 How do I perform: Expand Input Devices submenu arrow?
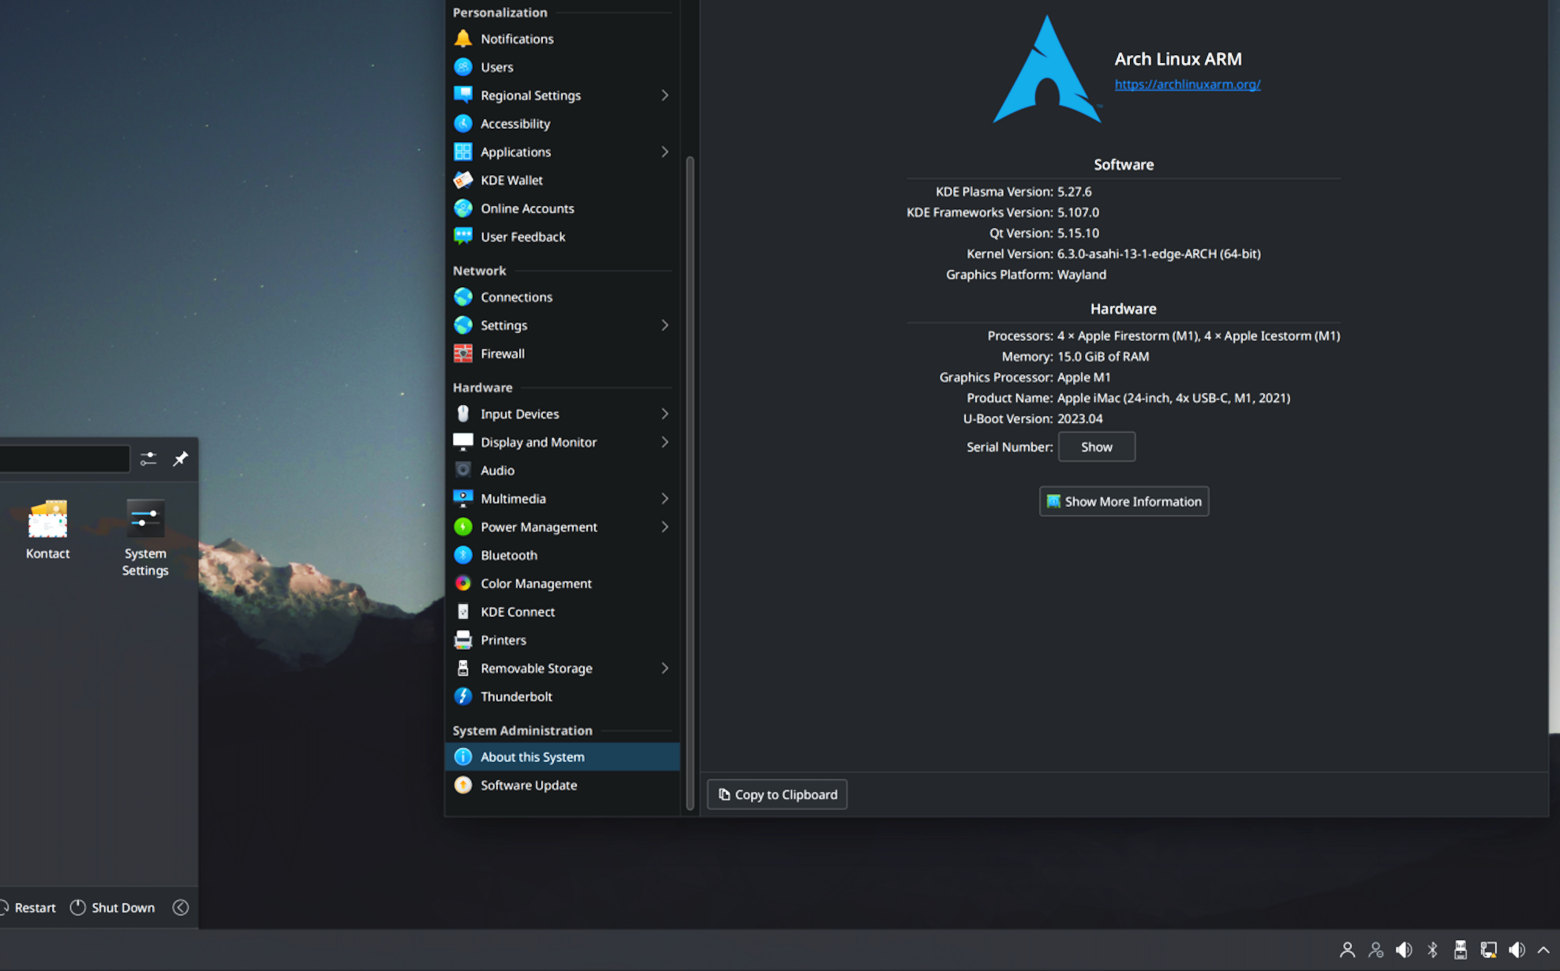[x=665, y=414]
